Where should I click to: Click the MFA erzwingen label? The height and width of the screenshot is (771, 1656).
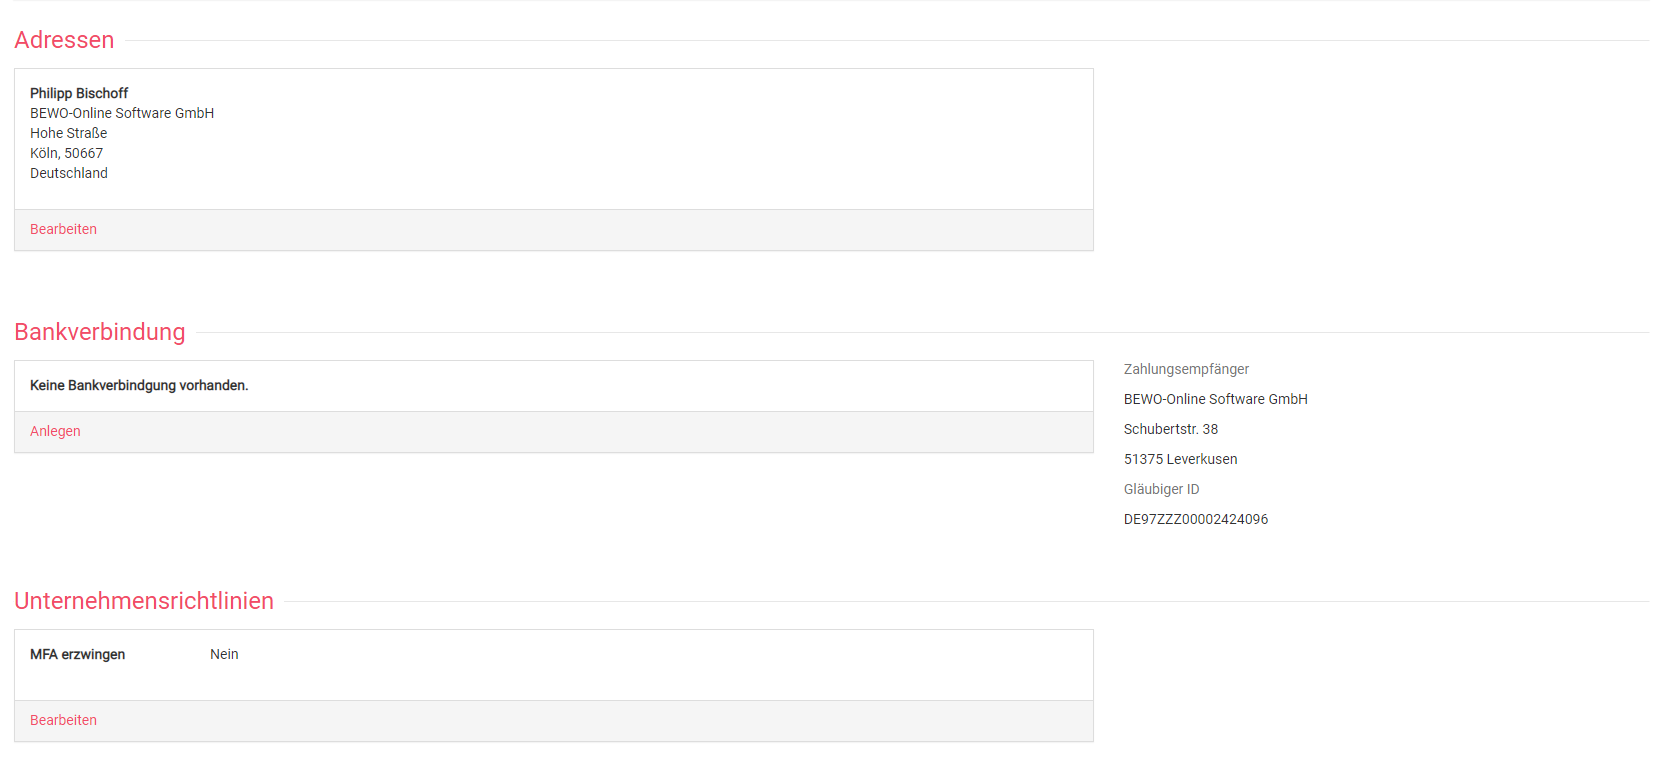click(77, 654)
